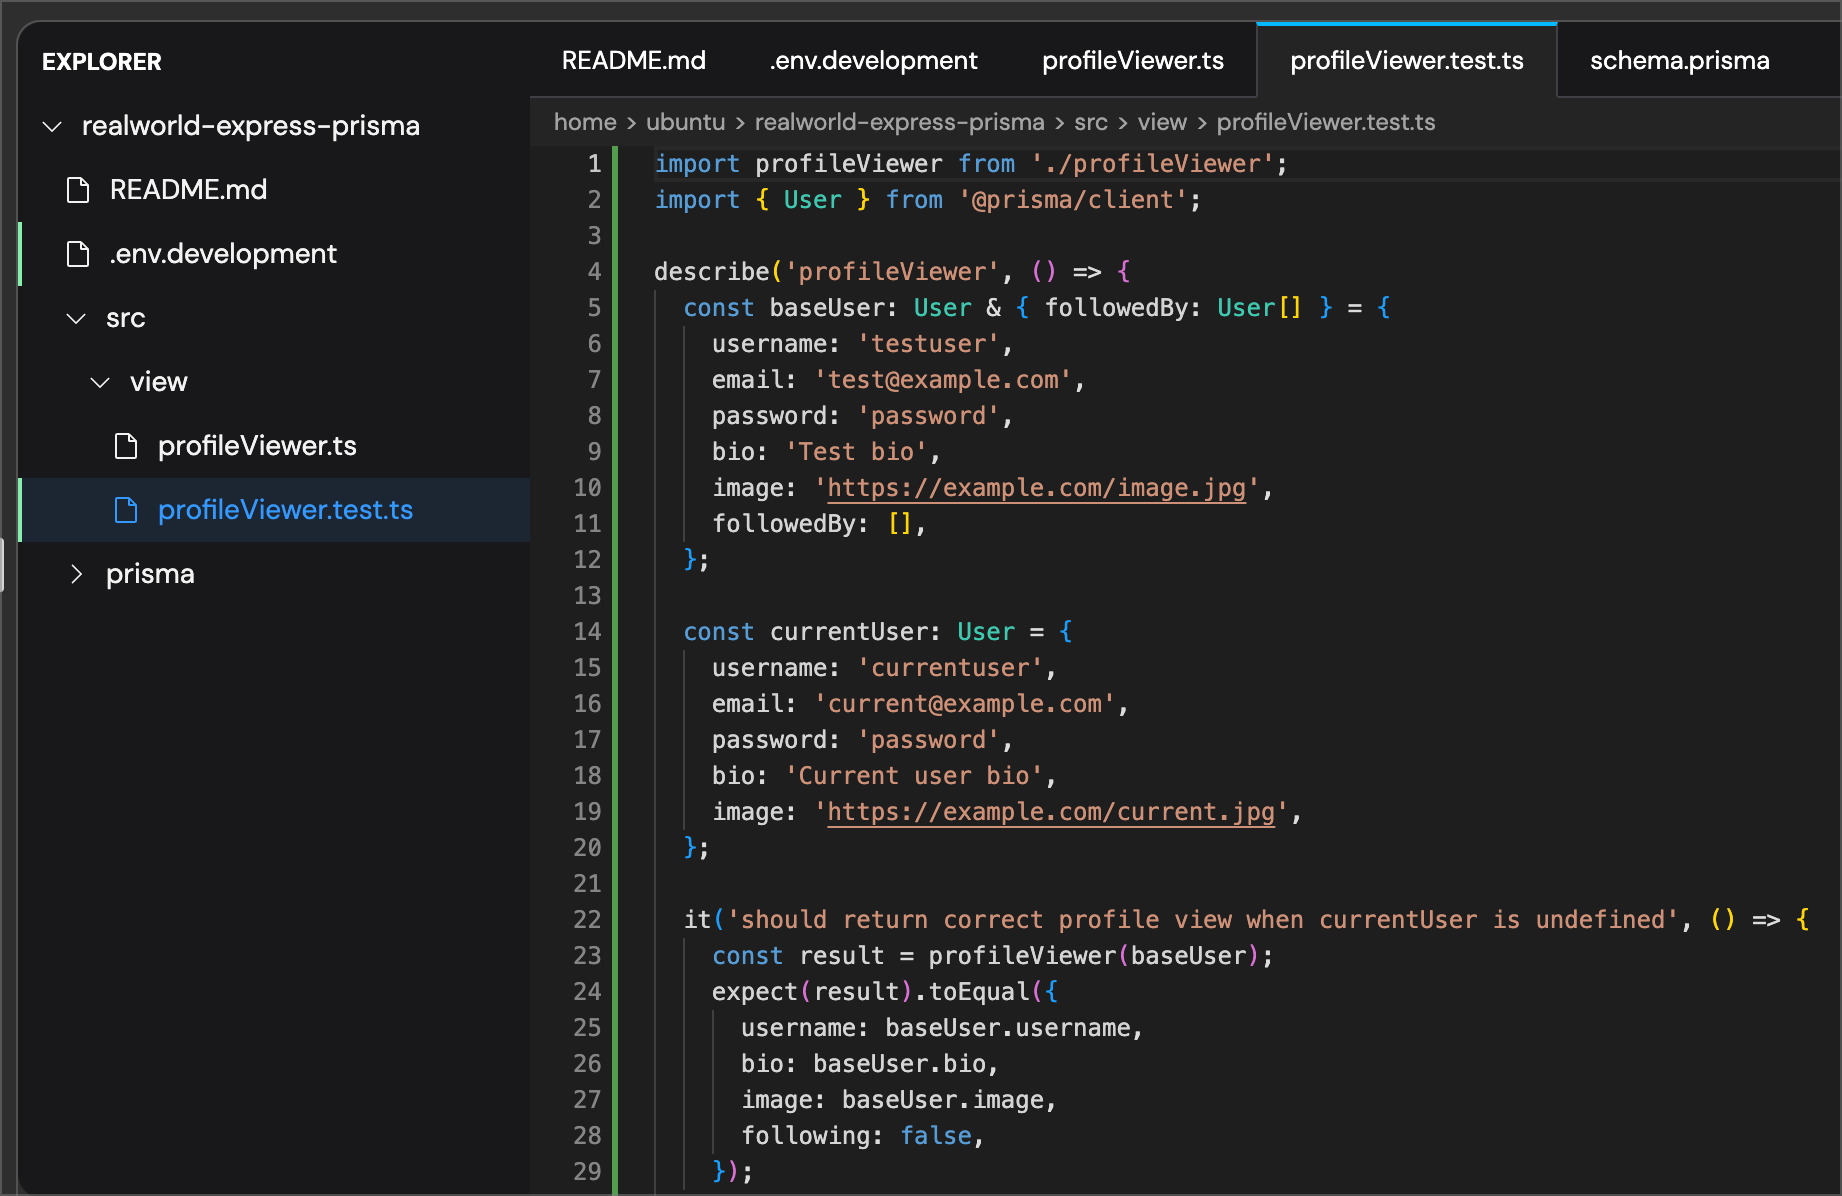Switch to the .env.development tab
Screen dimensions: 1842x1196
(874, 60)
